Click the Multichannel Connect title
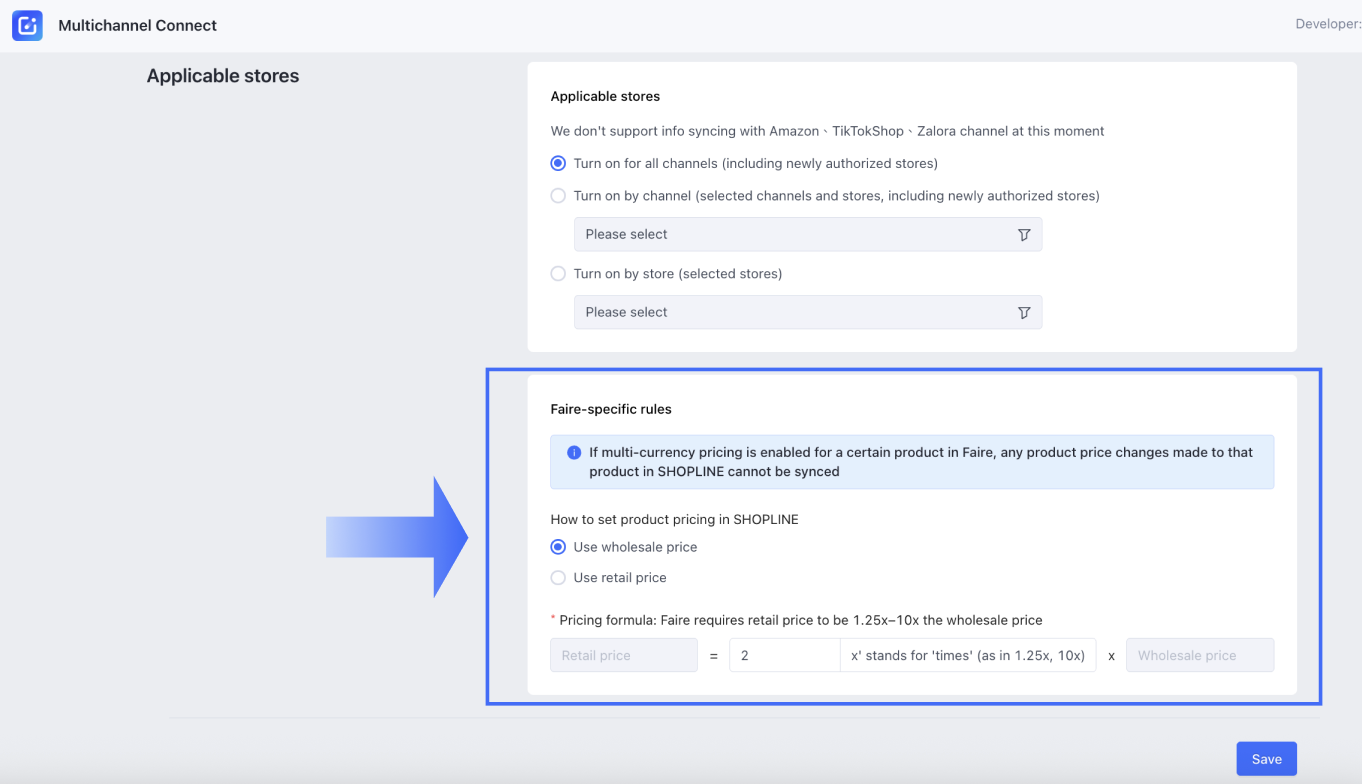 137,26
